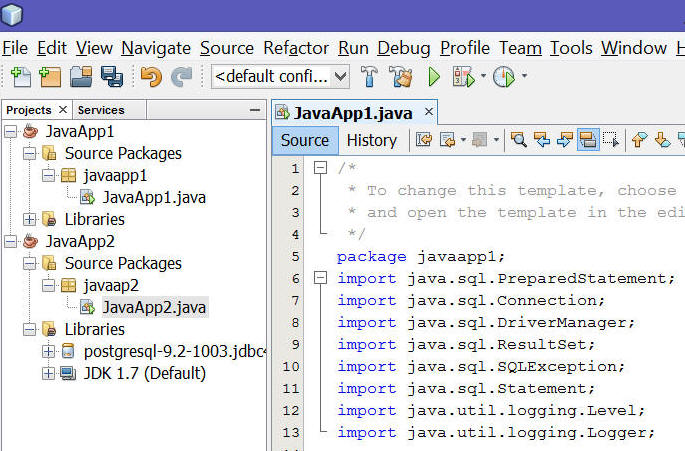Image resolution: width=685 pixels, height=451 pixels.
Task: Select JavaApp2.java in project tree
Action: pyautogui.click(x=153, y=308)
